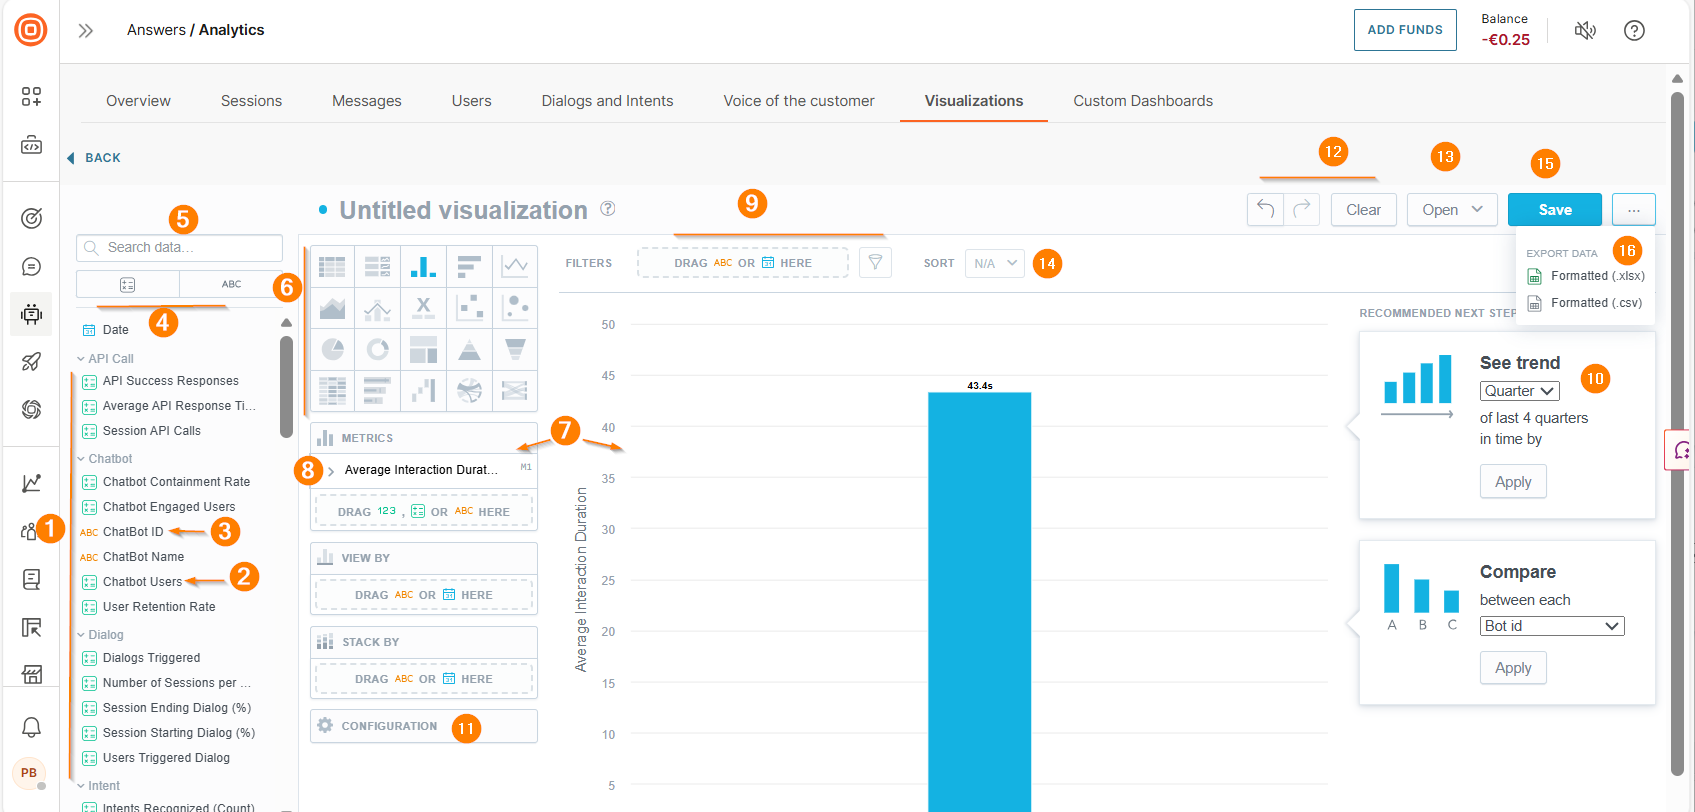Click the Save button
Image resolution: width=1695 pixels, height=812 pixels.
[x=1555, y=210]
